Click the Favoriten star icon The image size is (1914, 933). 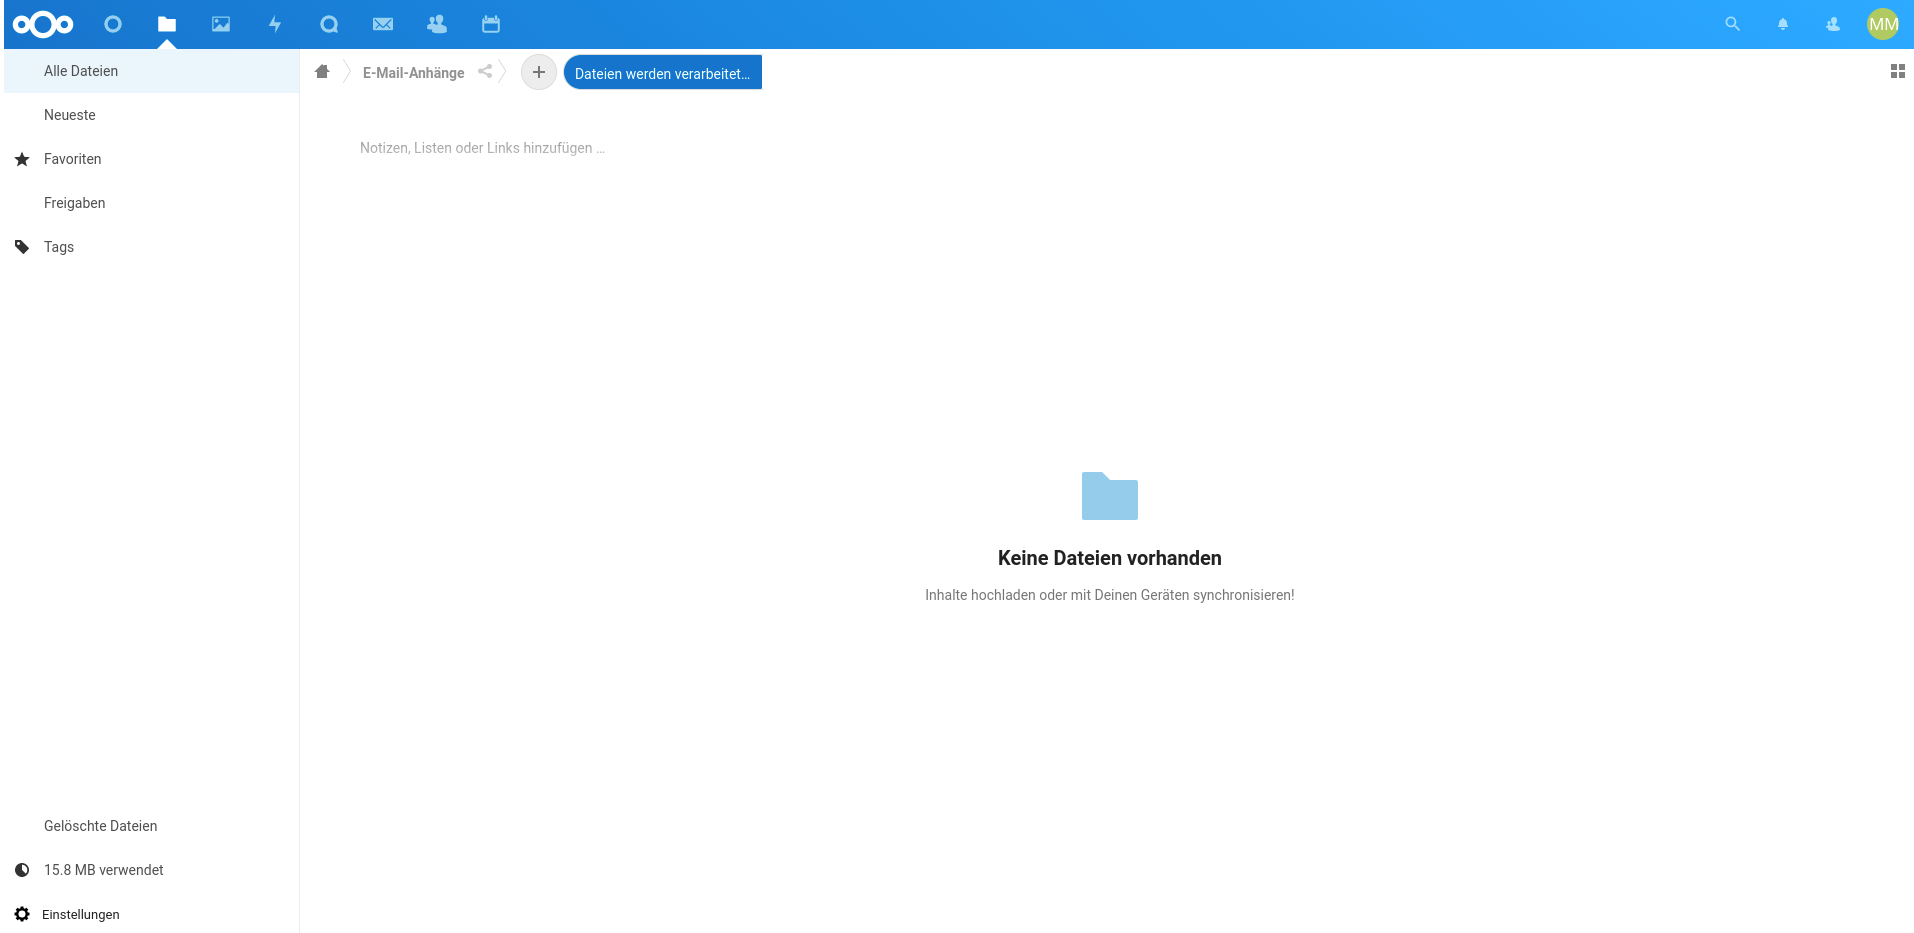[x=22, y=159]
